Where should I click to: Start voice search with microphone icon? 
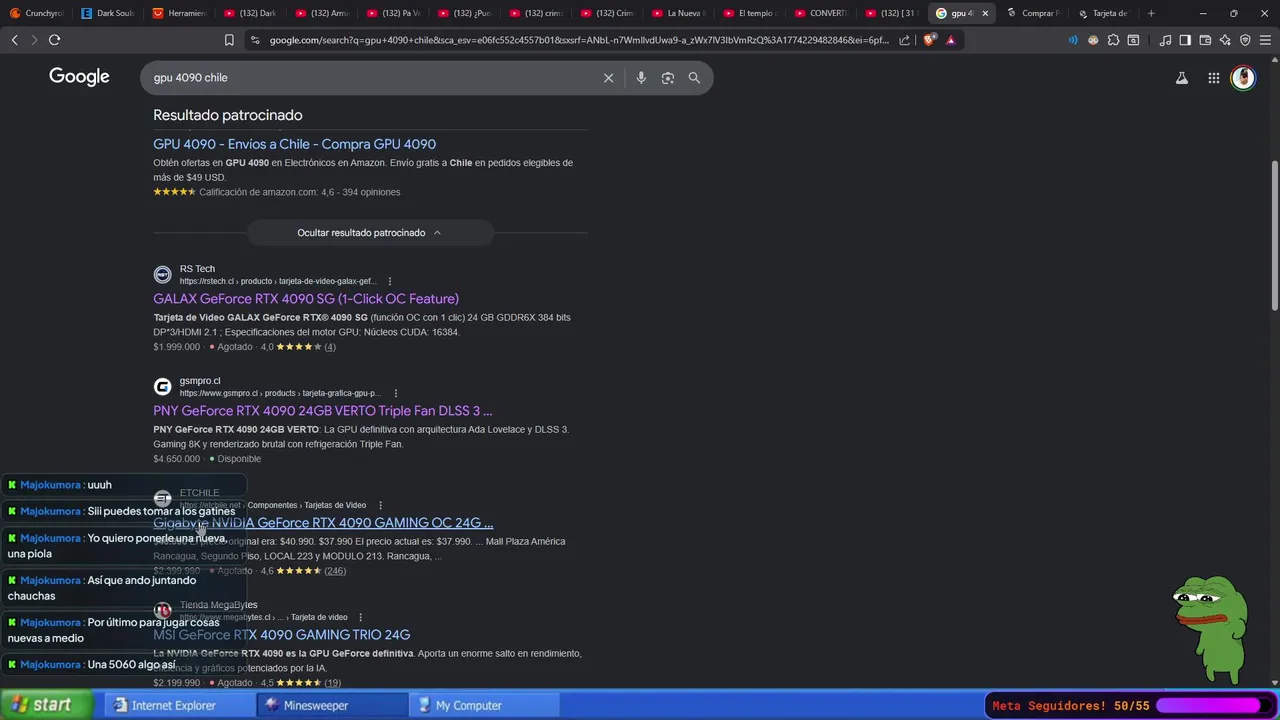tap(641, 78)
